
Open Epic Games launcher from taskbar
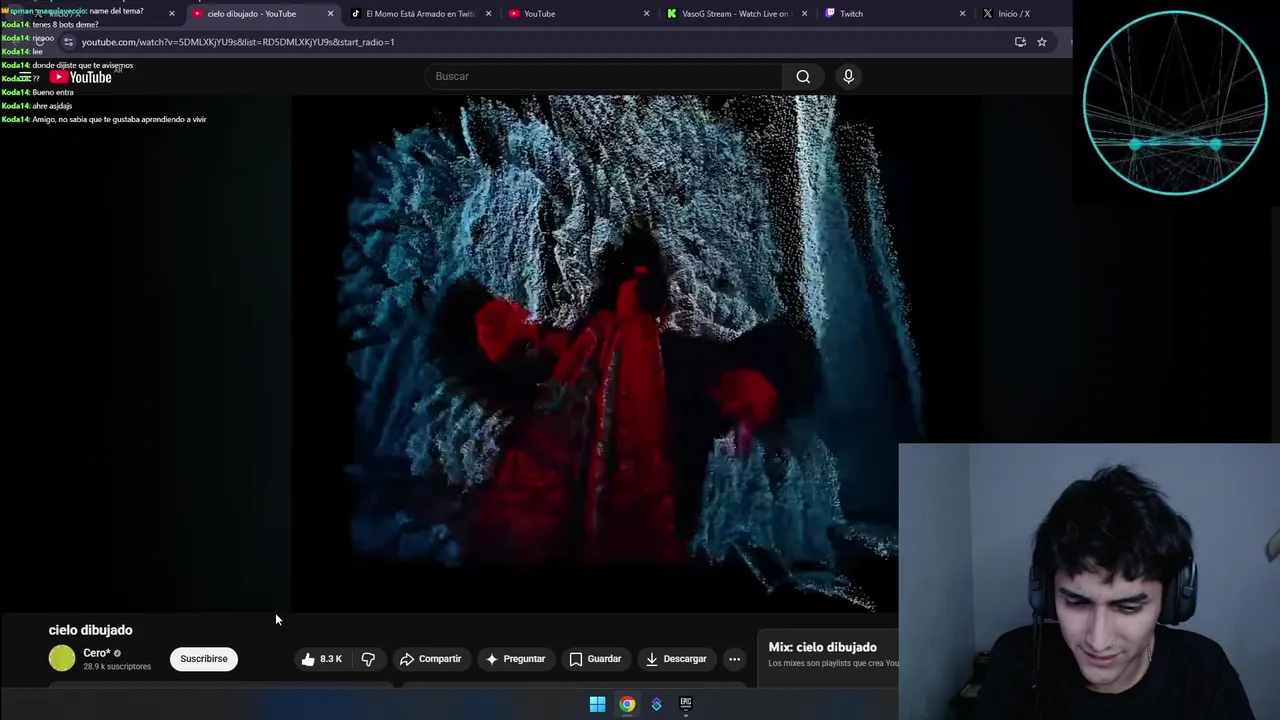tap(686, 704)
